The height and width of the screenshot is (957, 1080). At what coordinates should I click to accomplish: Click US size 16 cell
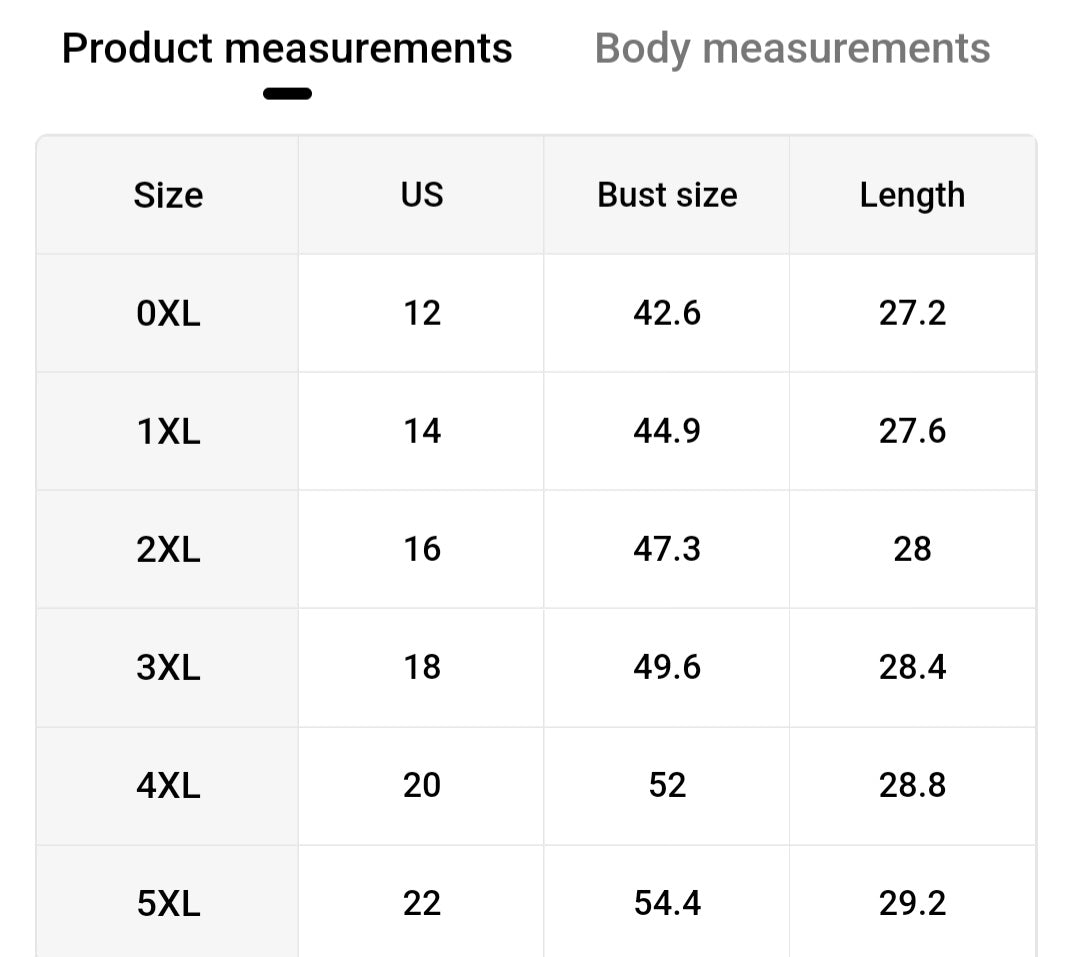420,549
